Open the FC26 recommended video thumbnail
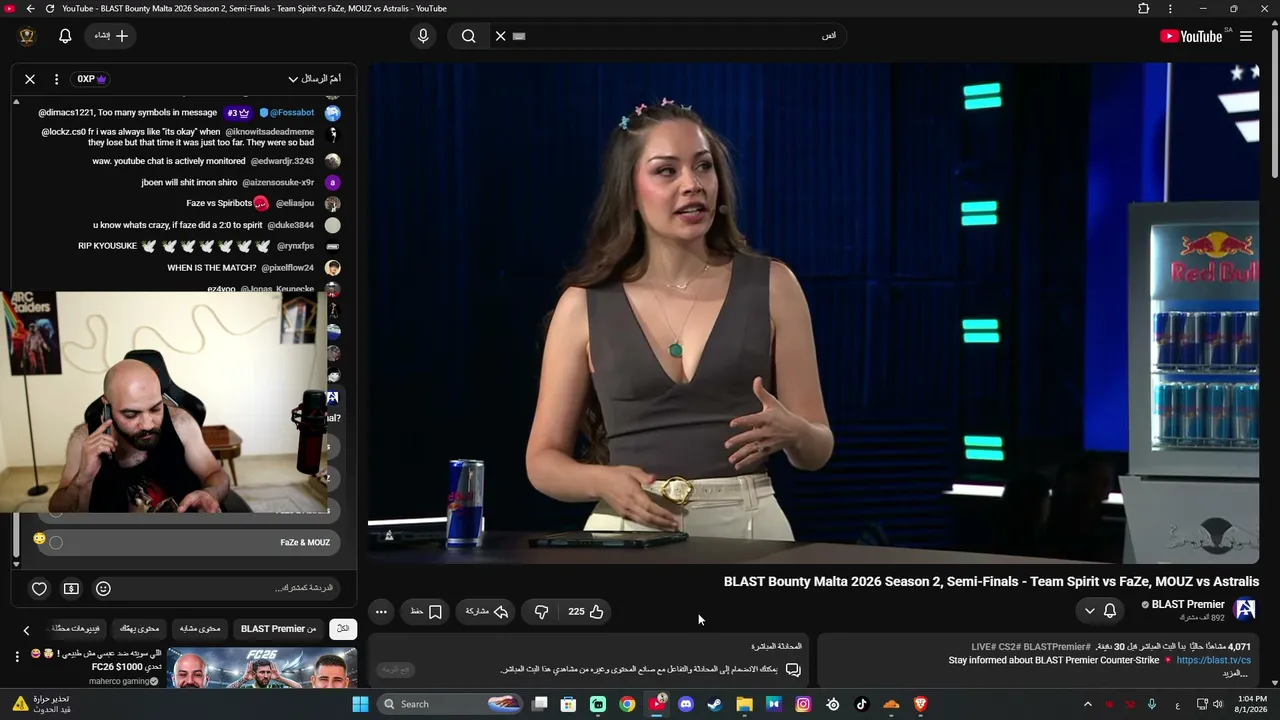The height and width of the screenshot is (720, 1280). [262, 667]
